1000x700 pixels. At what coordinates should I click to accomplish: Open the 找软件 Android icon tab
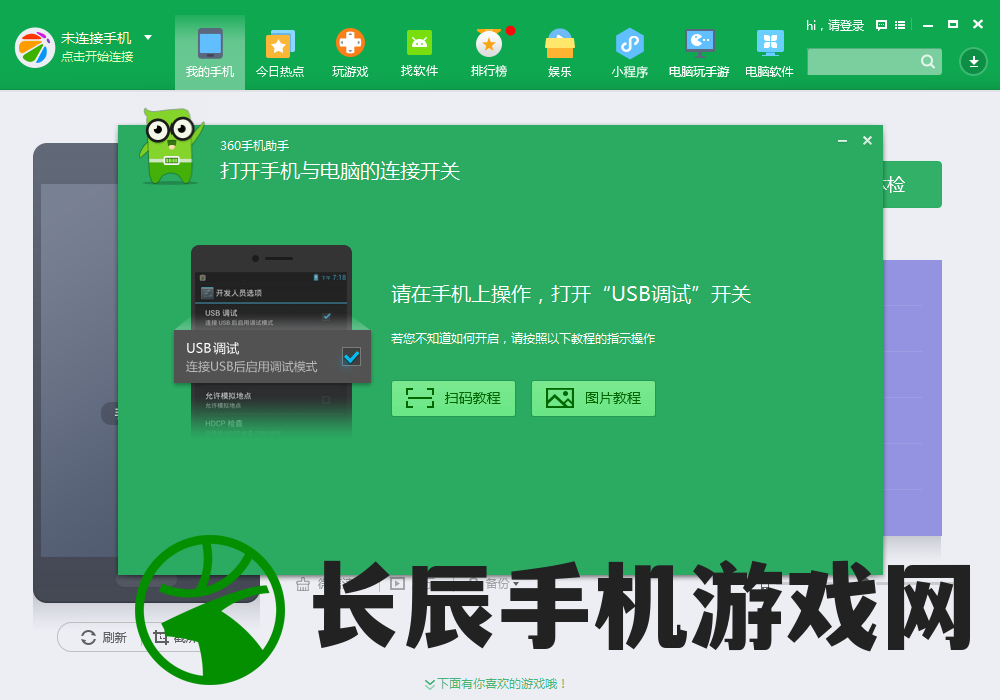pos(419,52)
